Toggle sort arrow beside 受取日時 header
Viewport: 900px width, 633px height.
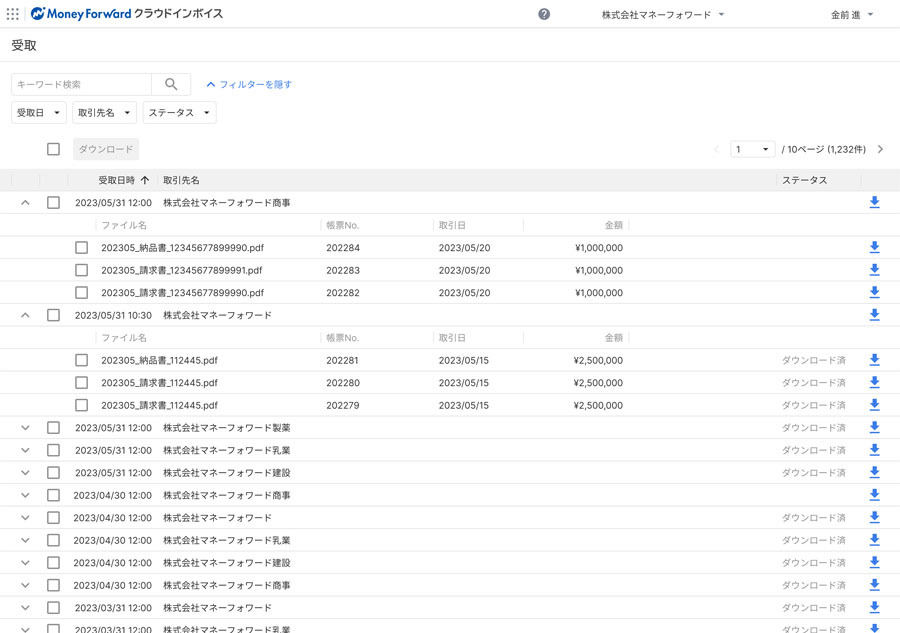tap(145, 180)
